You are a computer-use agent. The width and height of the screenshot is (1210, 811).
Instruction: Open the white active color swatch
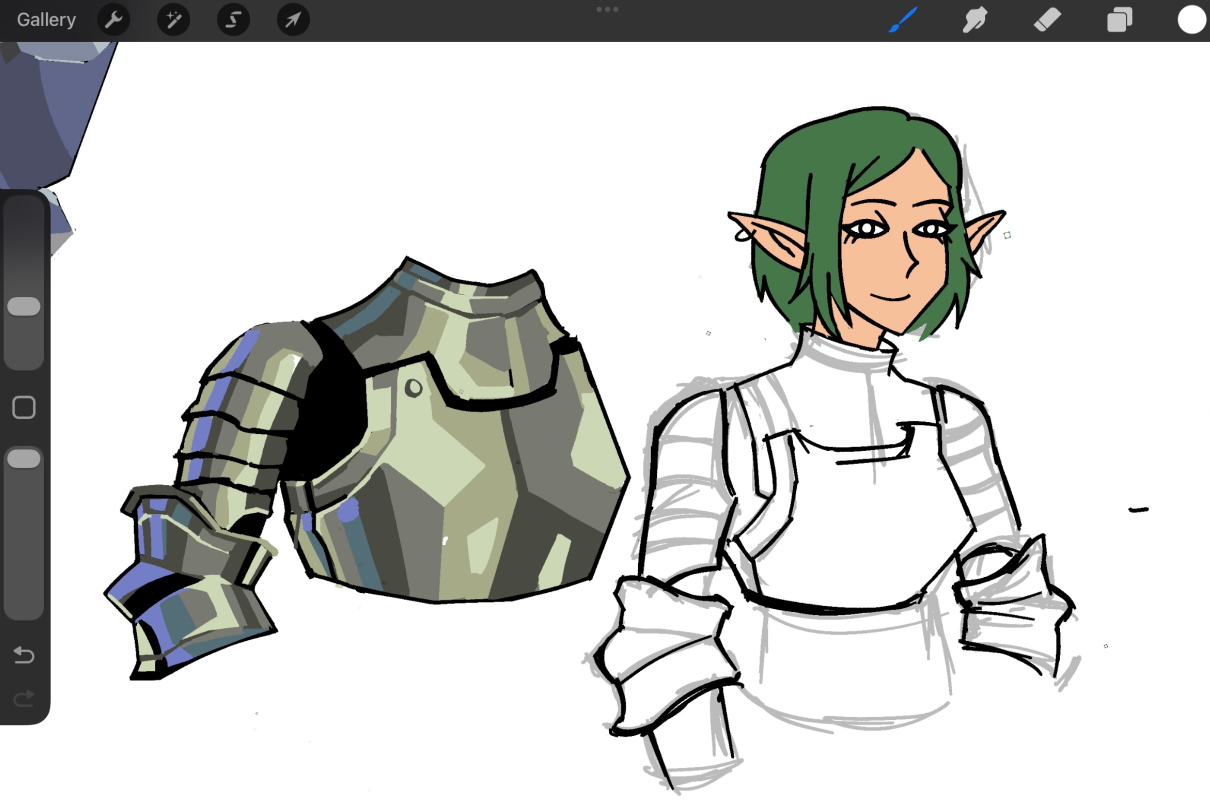point(1191,20)
